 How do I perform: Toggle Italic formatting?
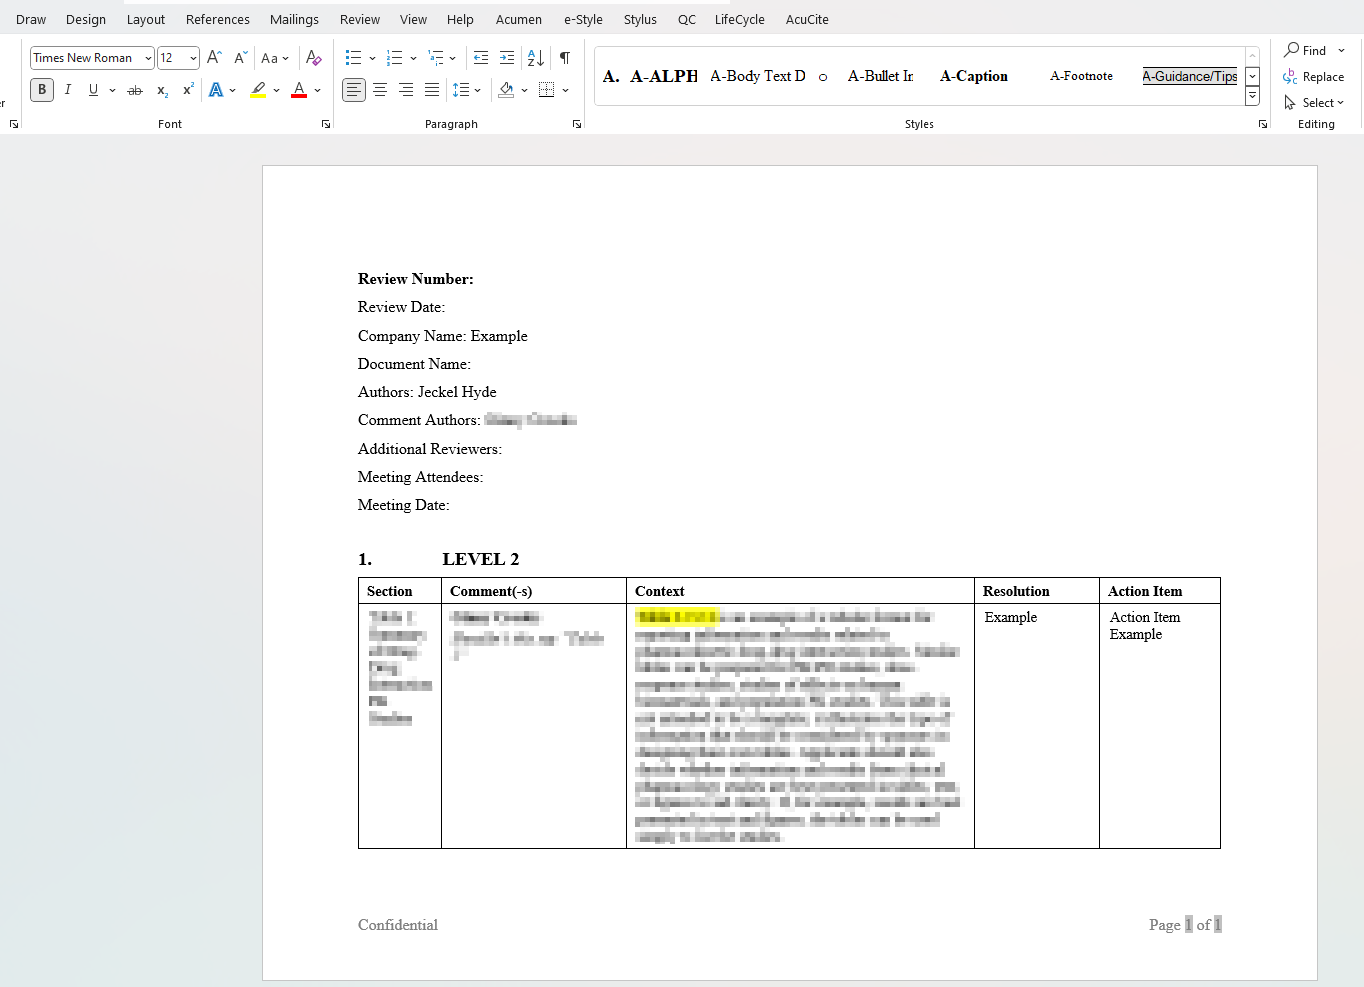68,90
